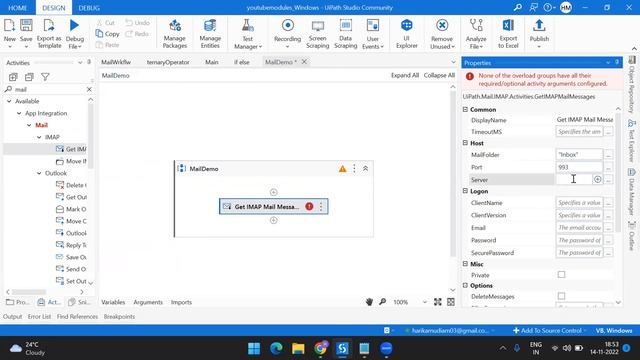Switch to DEBUG ribbon tab
This screenshot has width=640, height=360.
(89, 8)
